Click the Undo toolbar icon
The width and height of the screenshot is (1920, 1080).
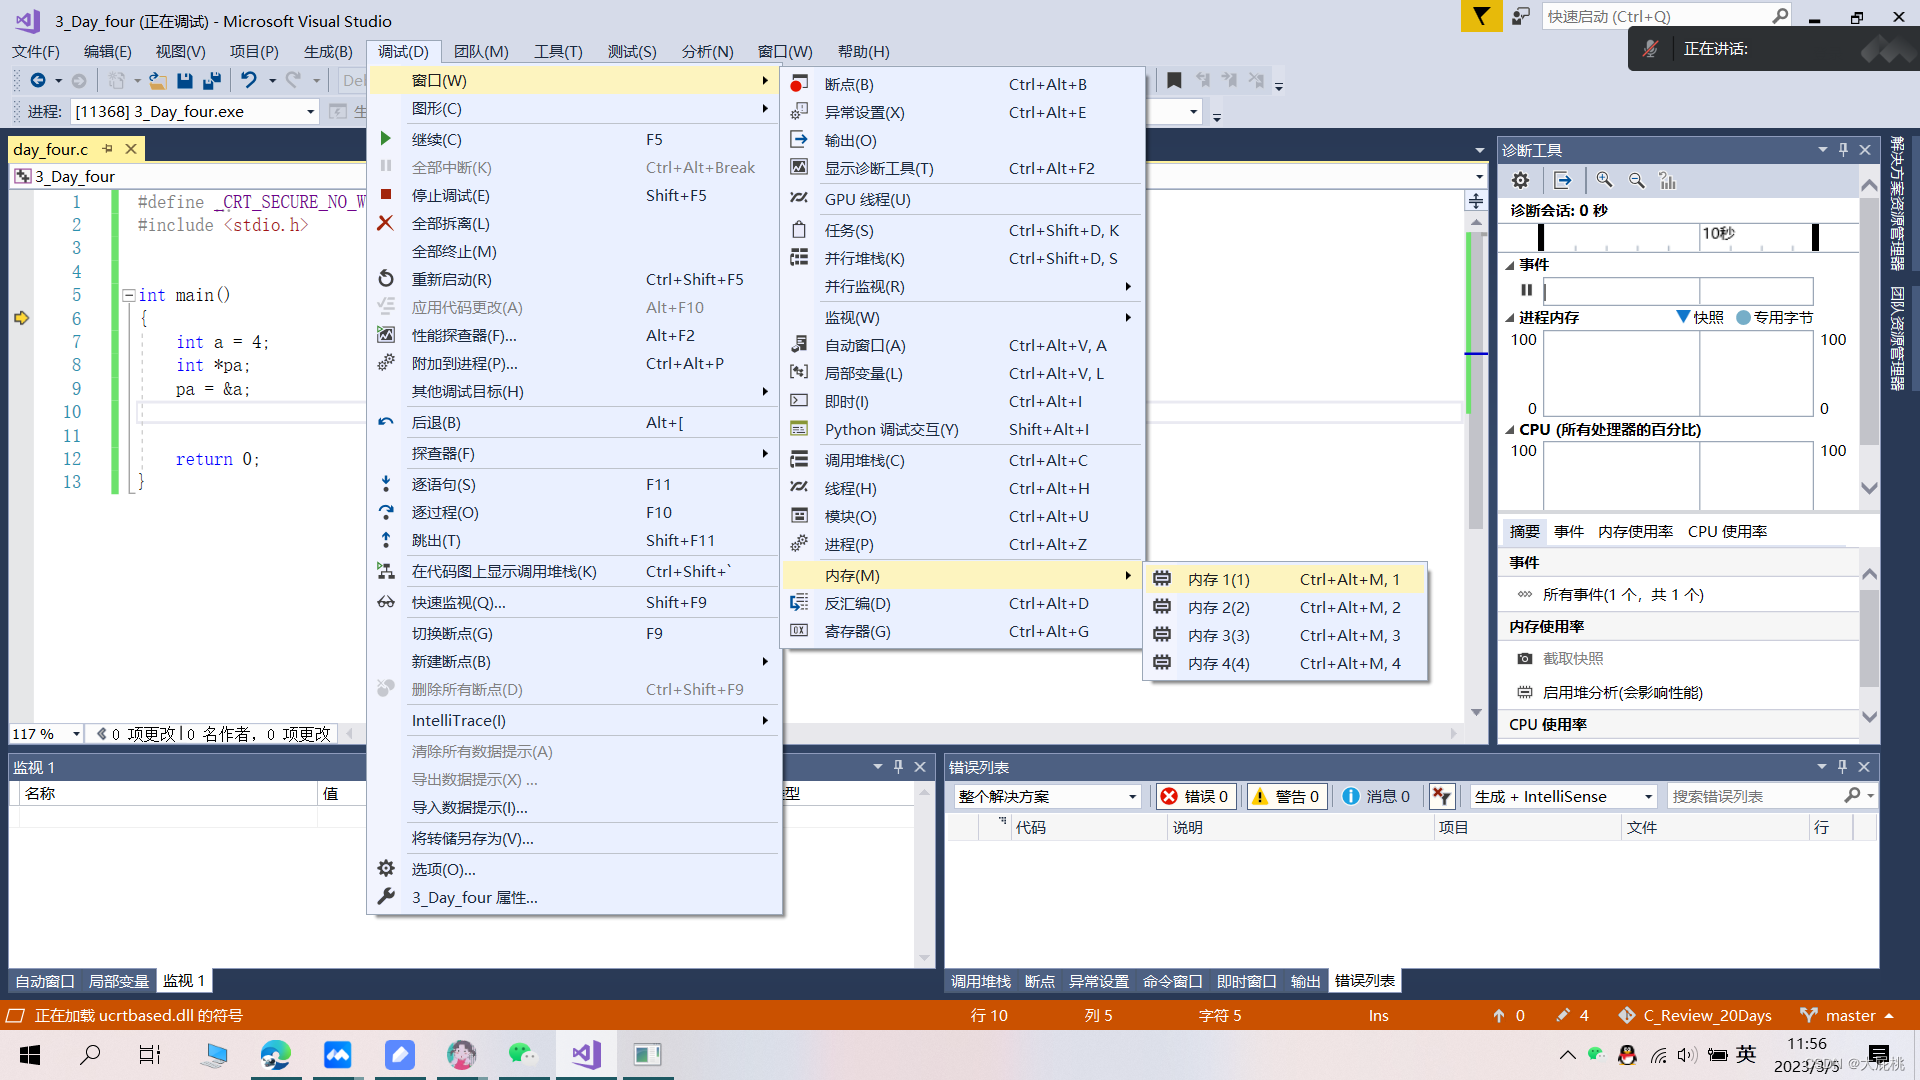[x=248, y=80]
